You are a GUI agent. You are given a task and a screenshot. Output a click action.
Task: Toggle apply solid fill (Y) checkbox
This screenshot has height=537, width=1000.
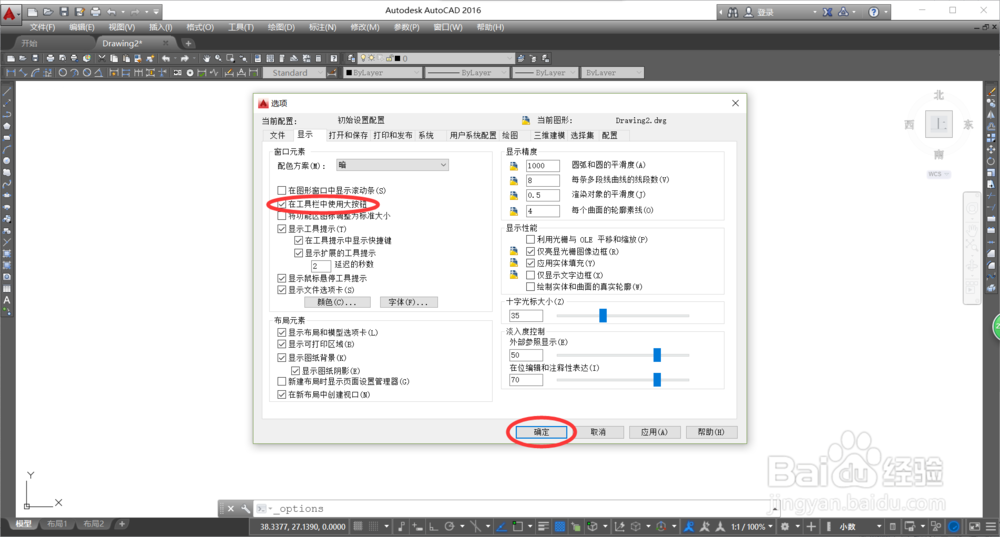coord(531,263)
